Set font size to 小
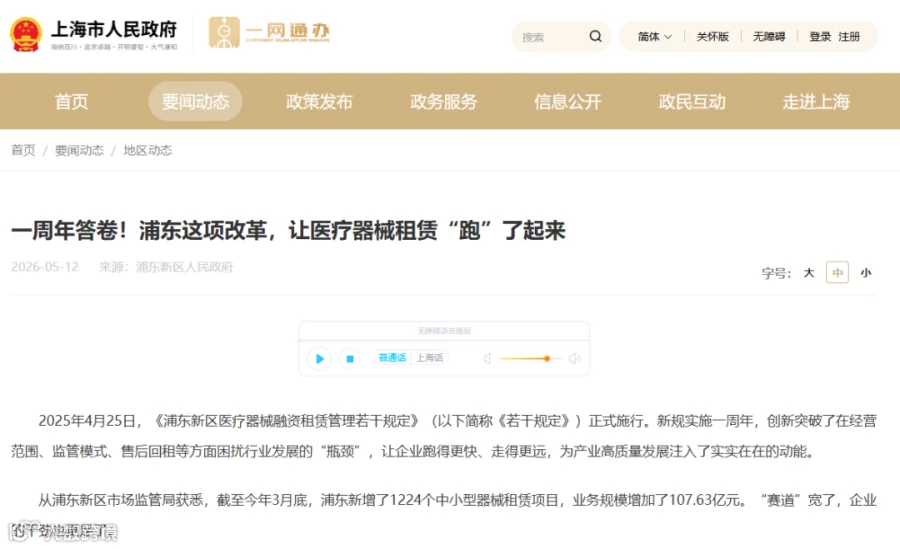The image size is (900, 549). pos(866,273)
